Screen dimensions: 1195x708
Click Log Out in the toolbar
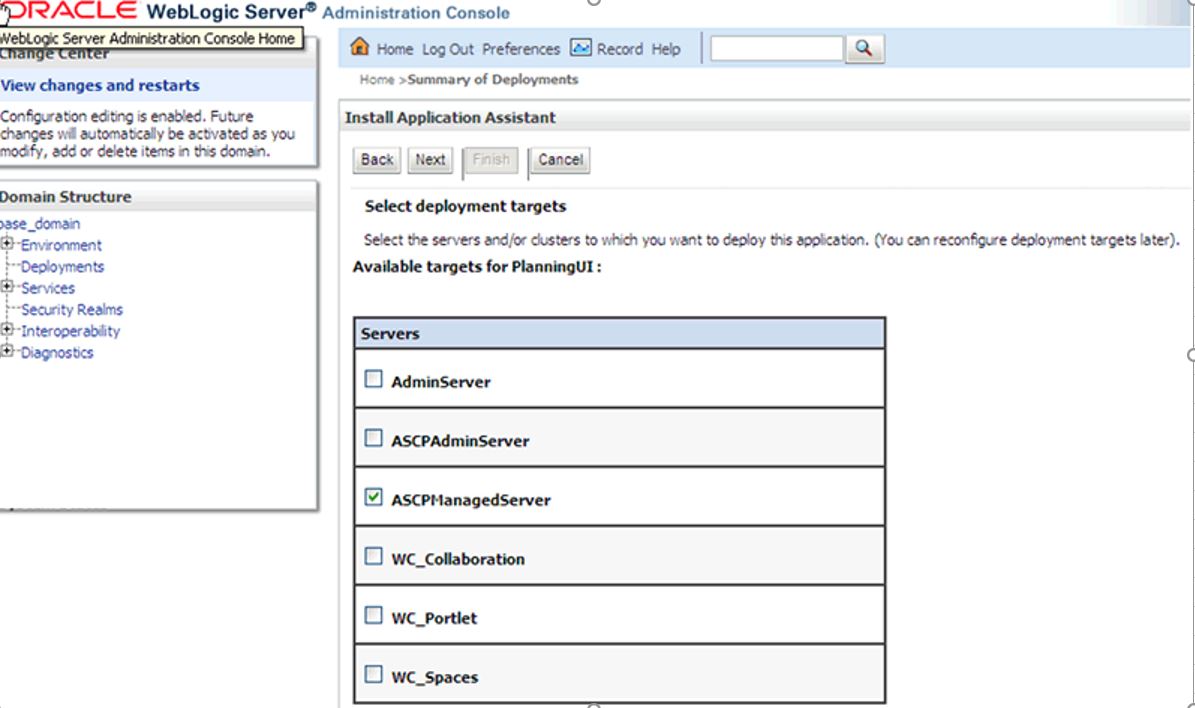point(448,50)
